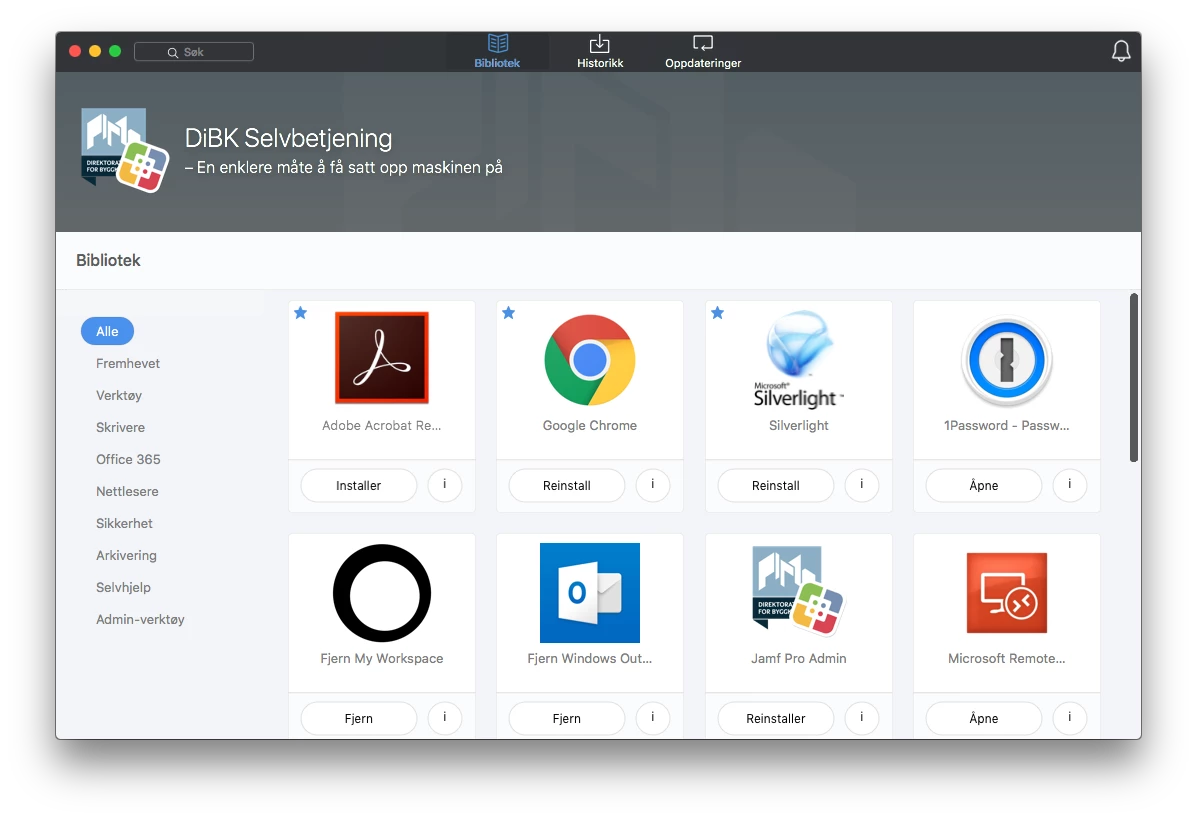
Task: Click Fjern under Fjern Windows Outlook
Action: point(566,718)
